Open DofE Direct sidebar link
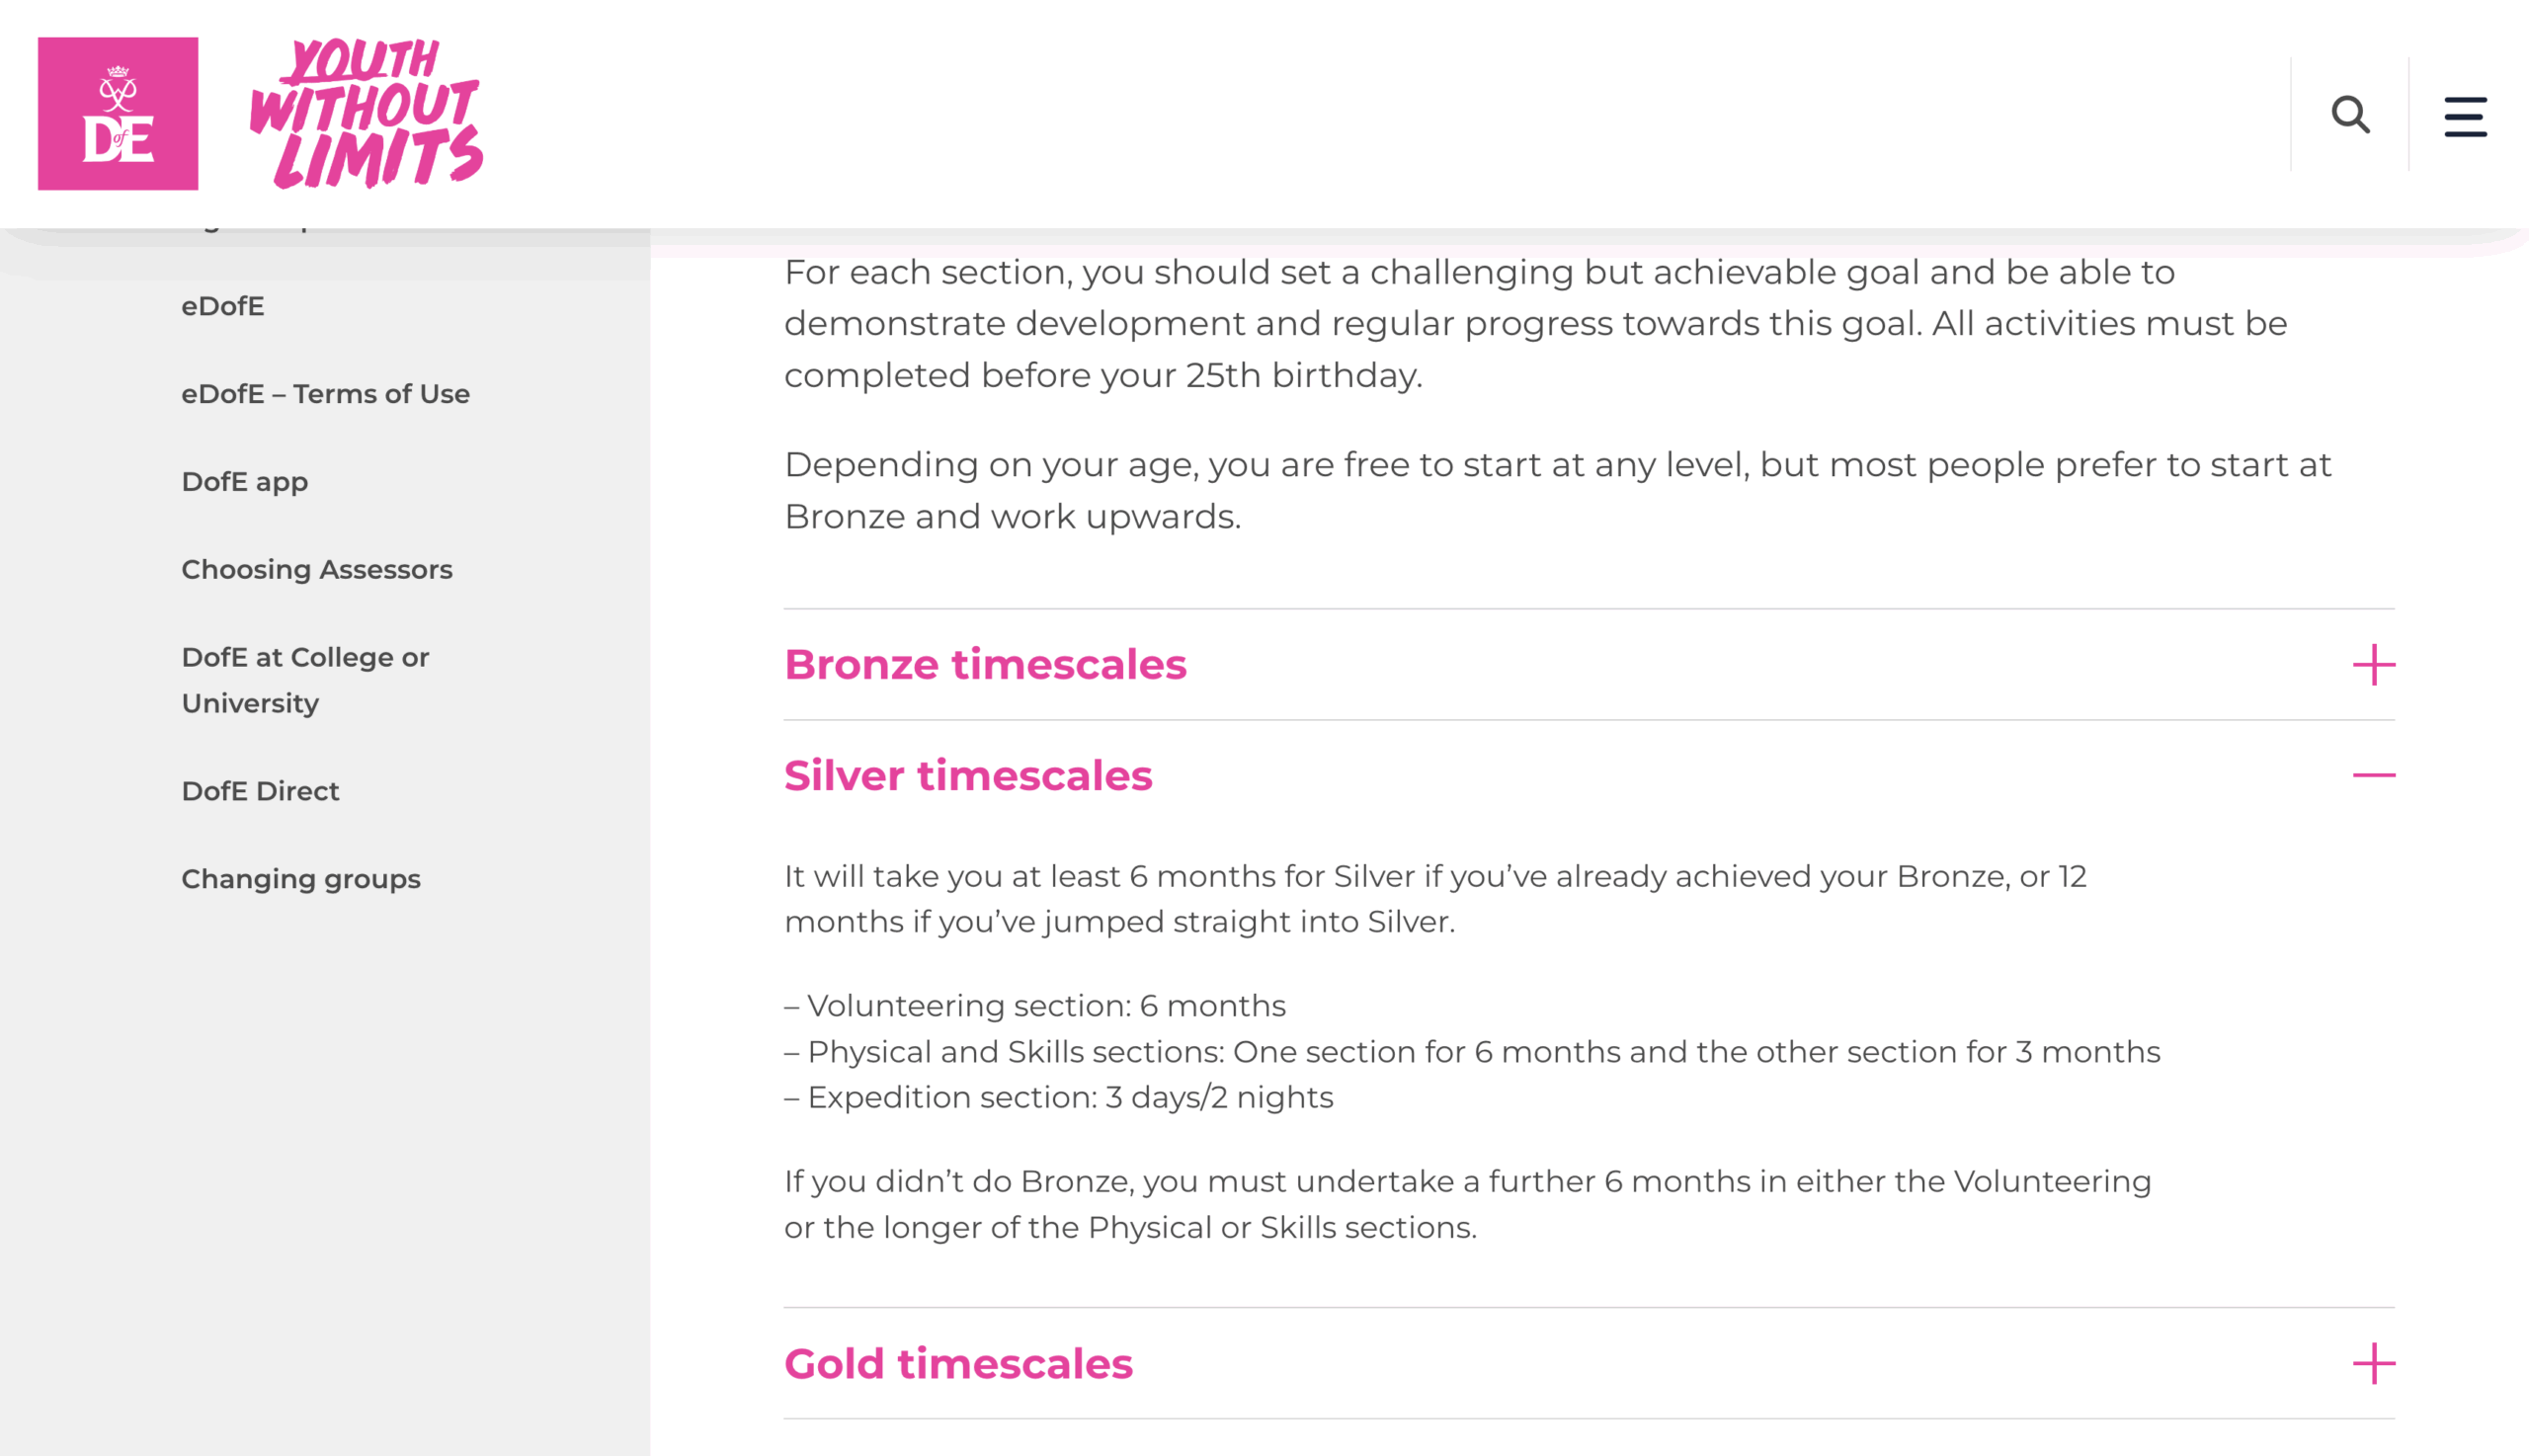This screenshot has width=2529, height=1456. 260,791
